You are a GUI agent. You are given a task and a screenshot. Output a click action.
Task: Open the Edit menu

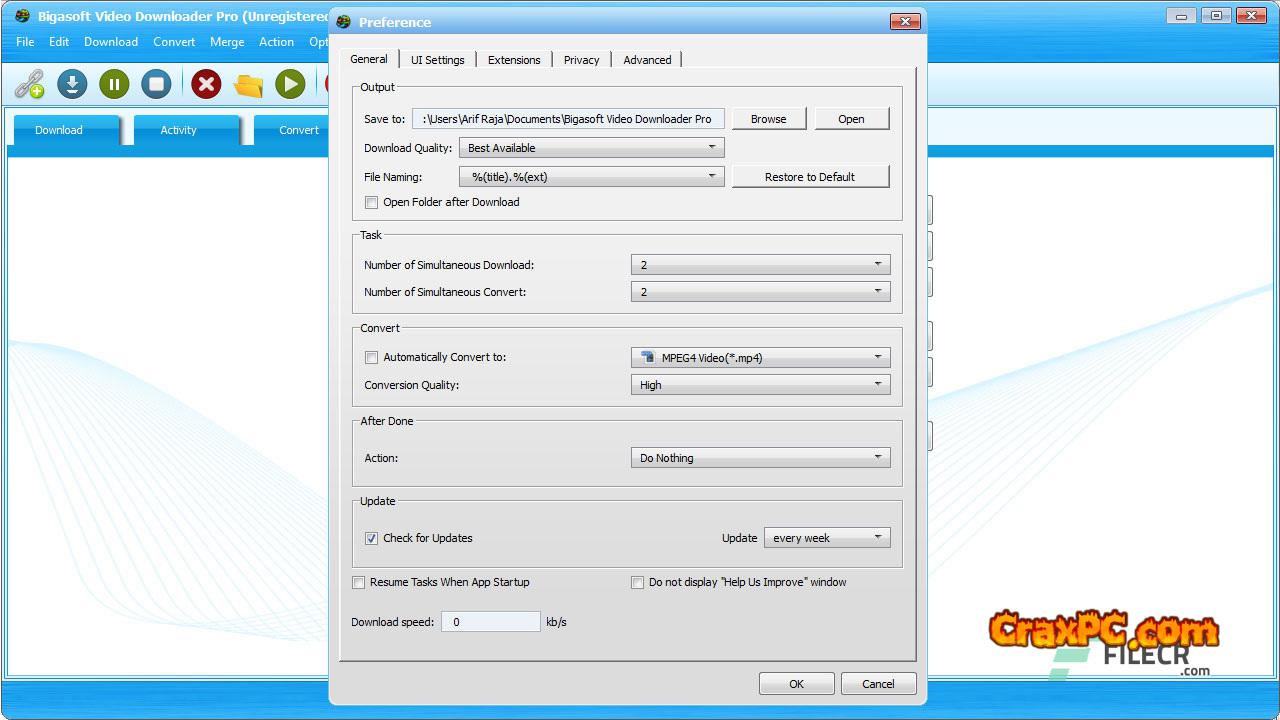click(59, 42)
